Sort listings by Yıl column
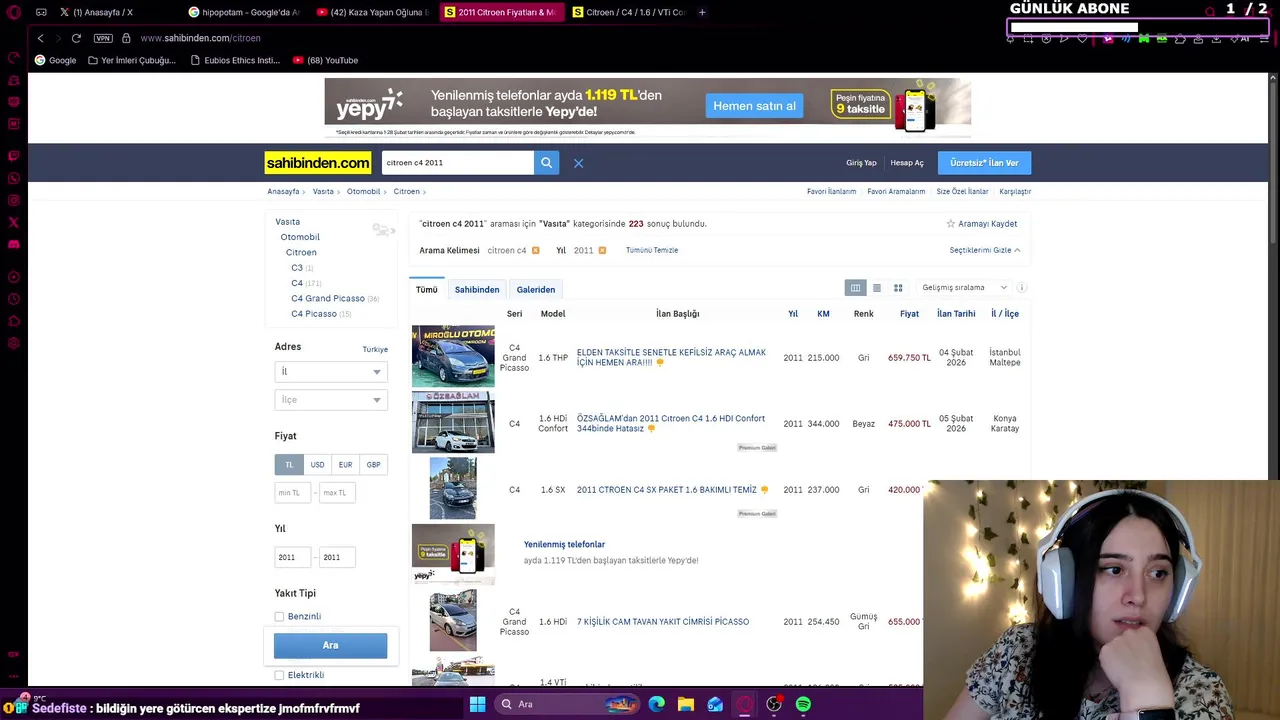 (793, 314)
